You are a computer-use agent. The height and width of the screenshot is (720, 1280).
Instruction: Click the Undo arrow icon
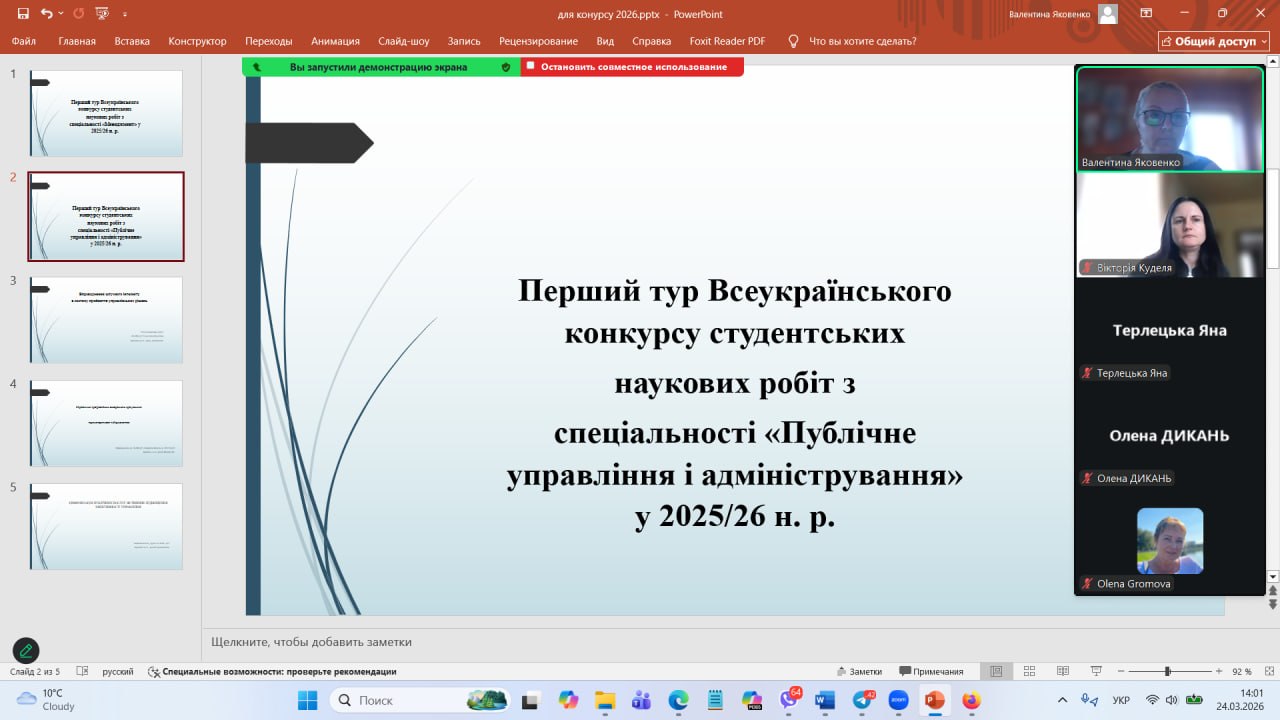tap(46, 14)
